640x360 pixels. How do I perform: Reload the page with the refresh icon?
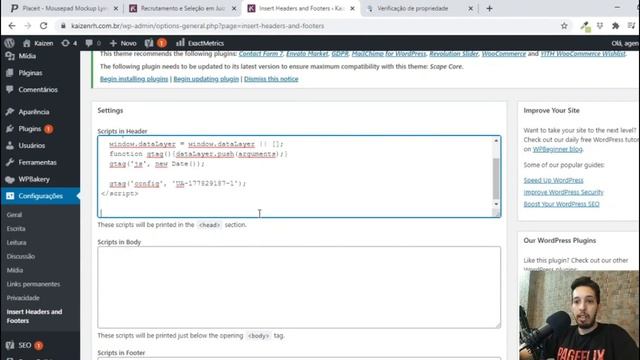pyautogui.click(x=43, y=26)
